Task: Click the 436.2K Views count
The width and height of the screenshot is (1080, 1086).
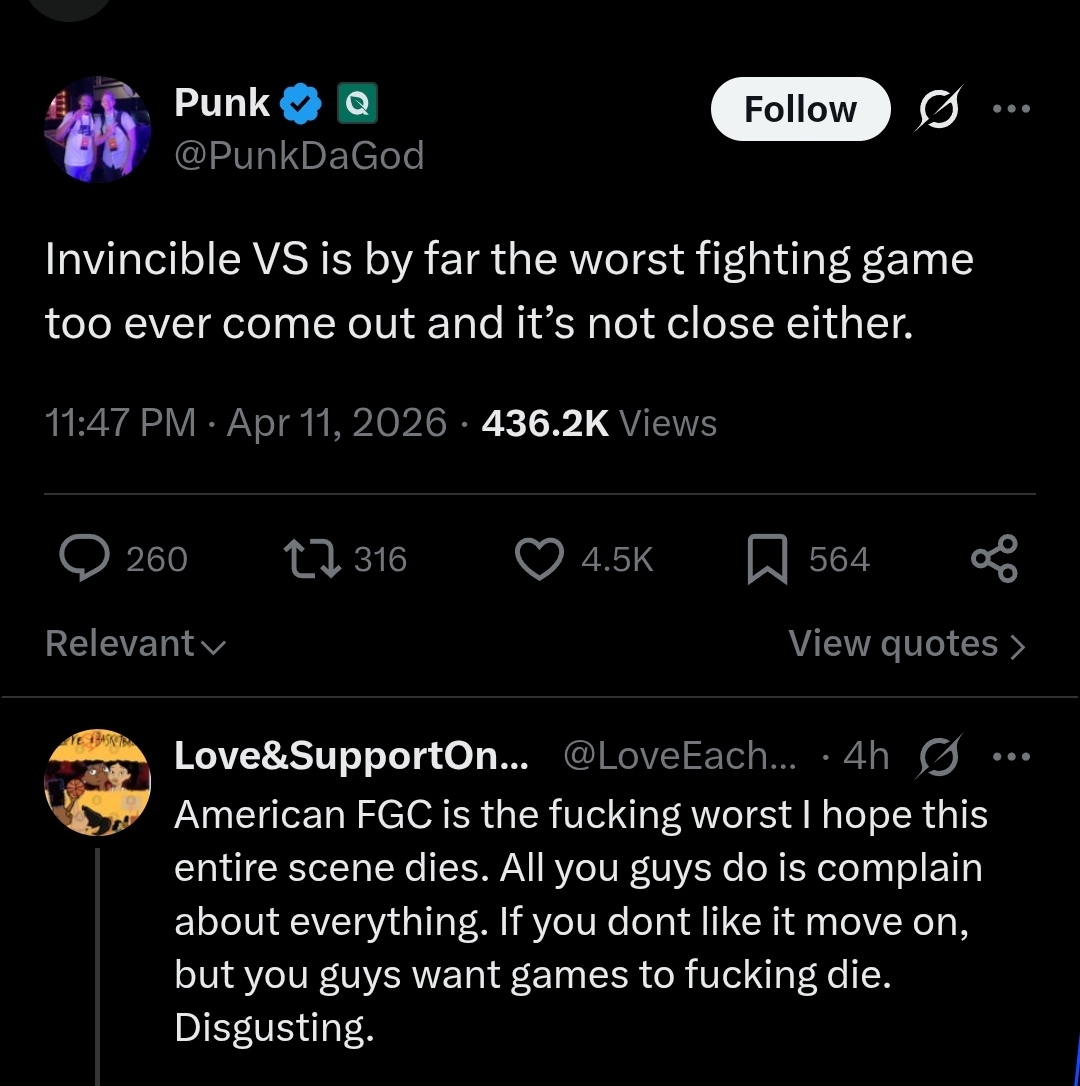Action: pyautogui.click(x=598, y=423)
